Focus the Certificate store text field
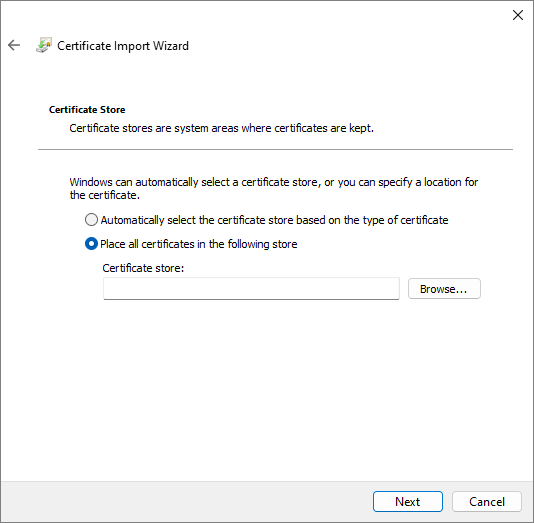This screenshot has width=534, height=523. point(251,289)
